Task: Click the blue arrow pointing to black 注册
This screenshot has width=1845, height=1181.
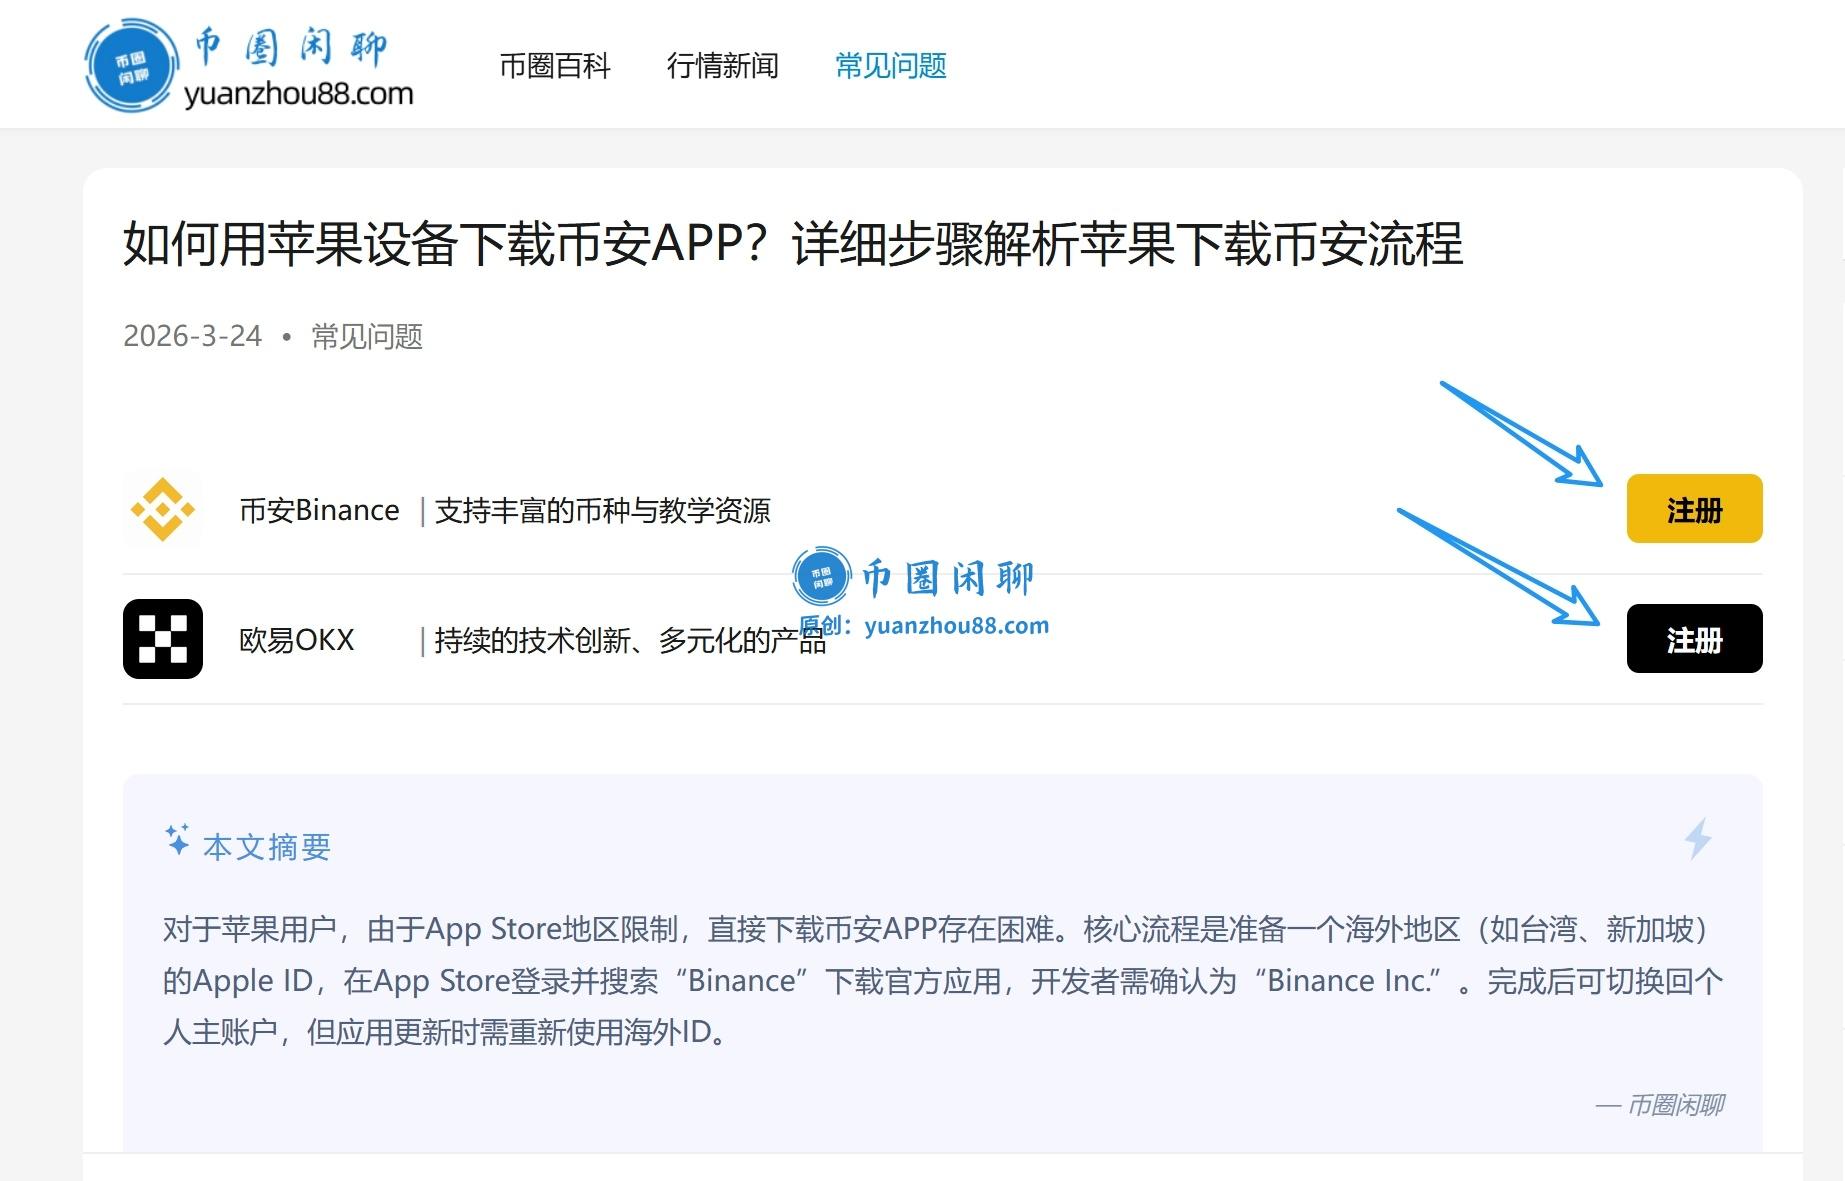Action: click(1498, 566)
